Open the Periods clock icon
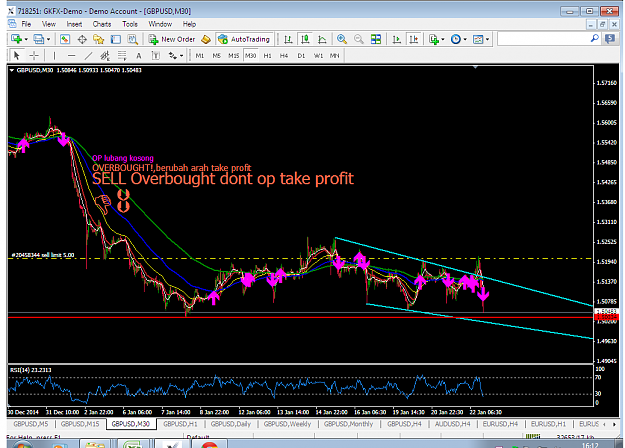The height and width of the screenshot is (448, 625). (456, 39)
